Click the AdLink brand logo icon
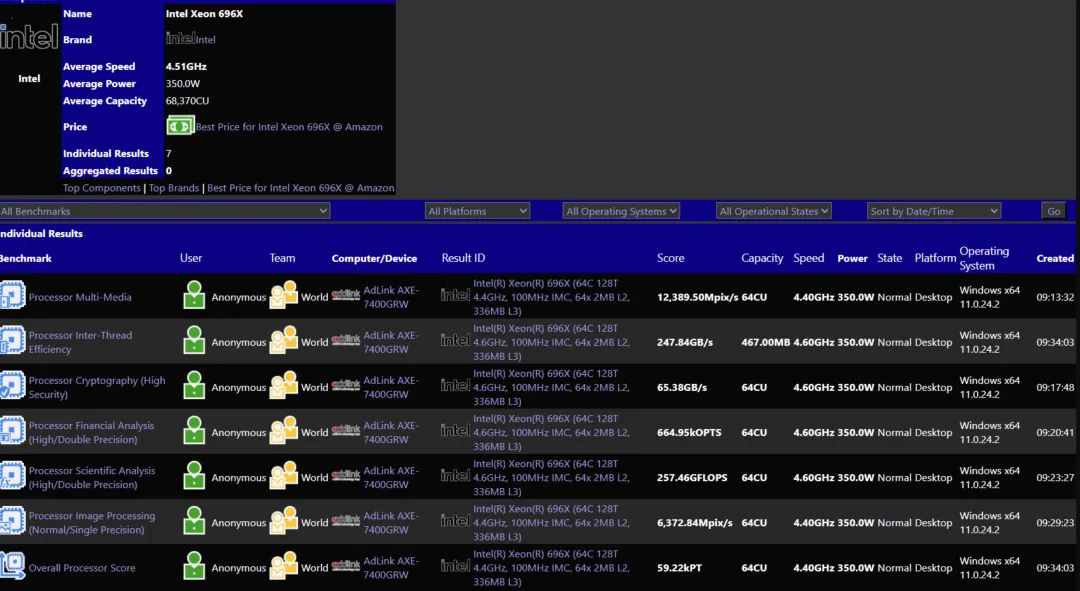The image size is (1080, 591). [345, 296]
